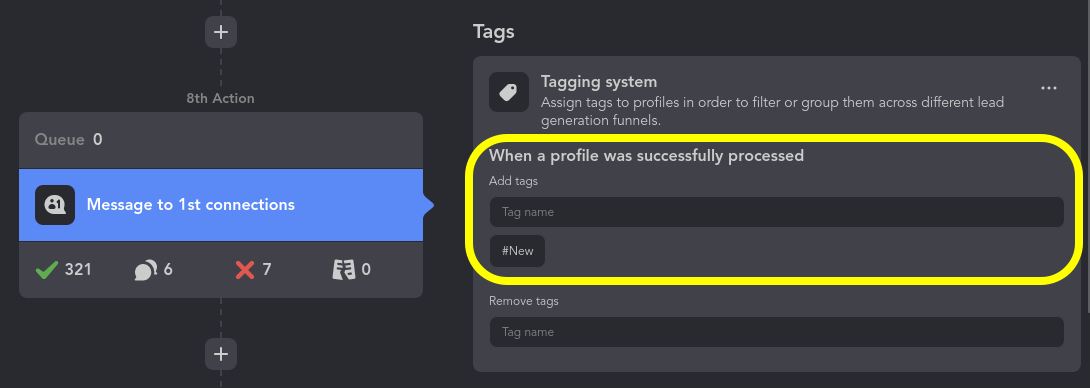
Task: Click the Remove tags name input field
Action: (776, 332)
